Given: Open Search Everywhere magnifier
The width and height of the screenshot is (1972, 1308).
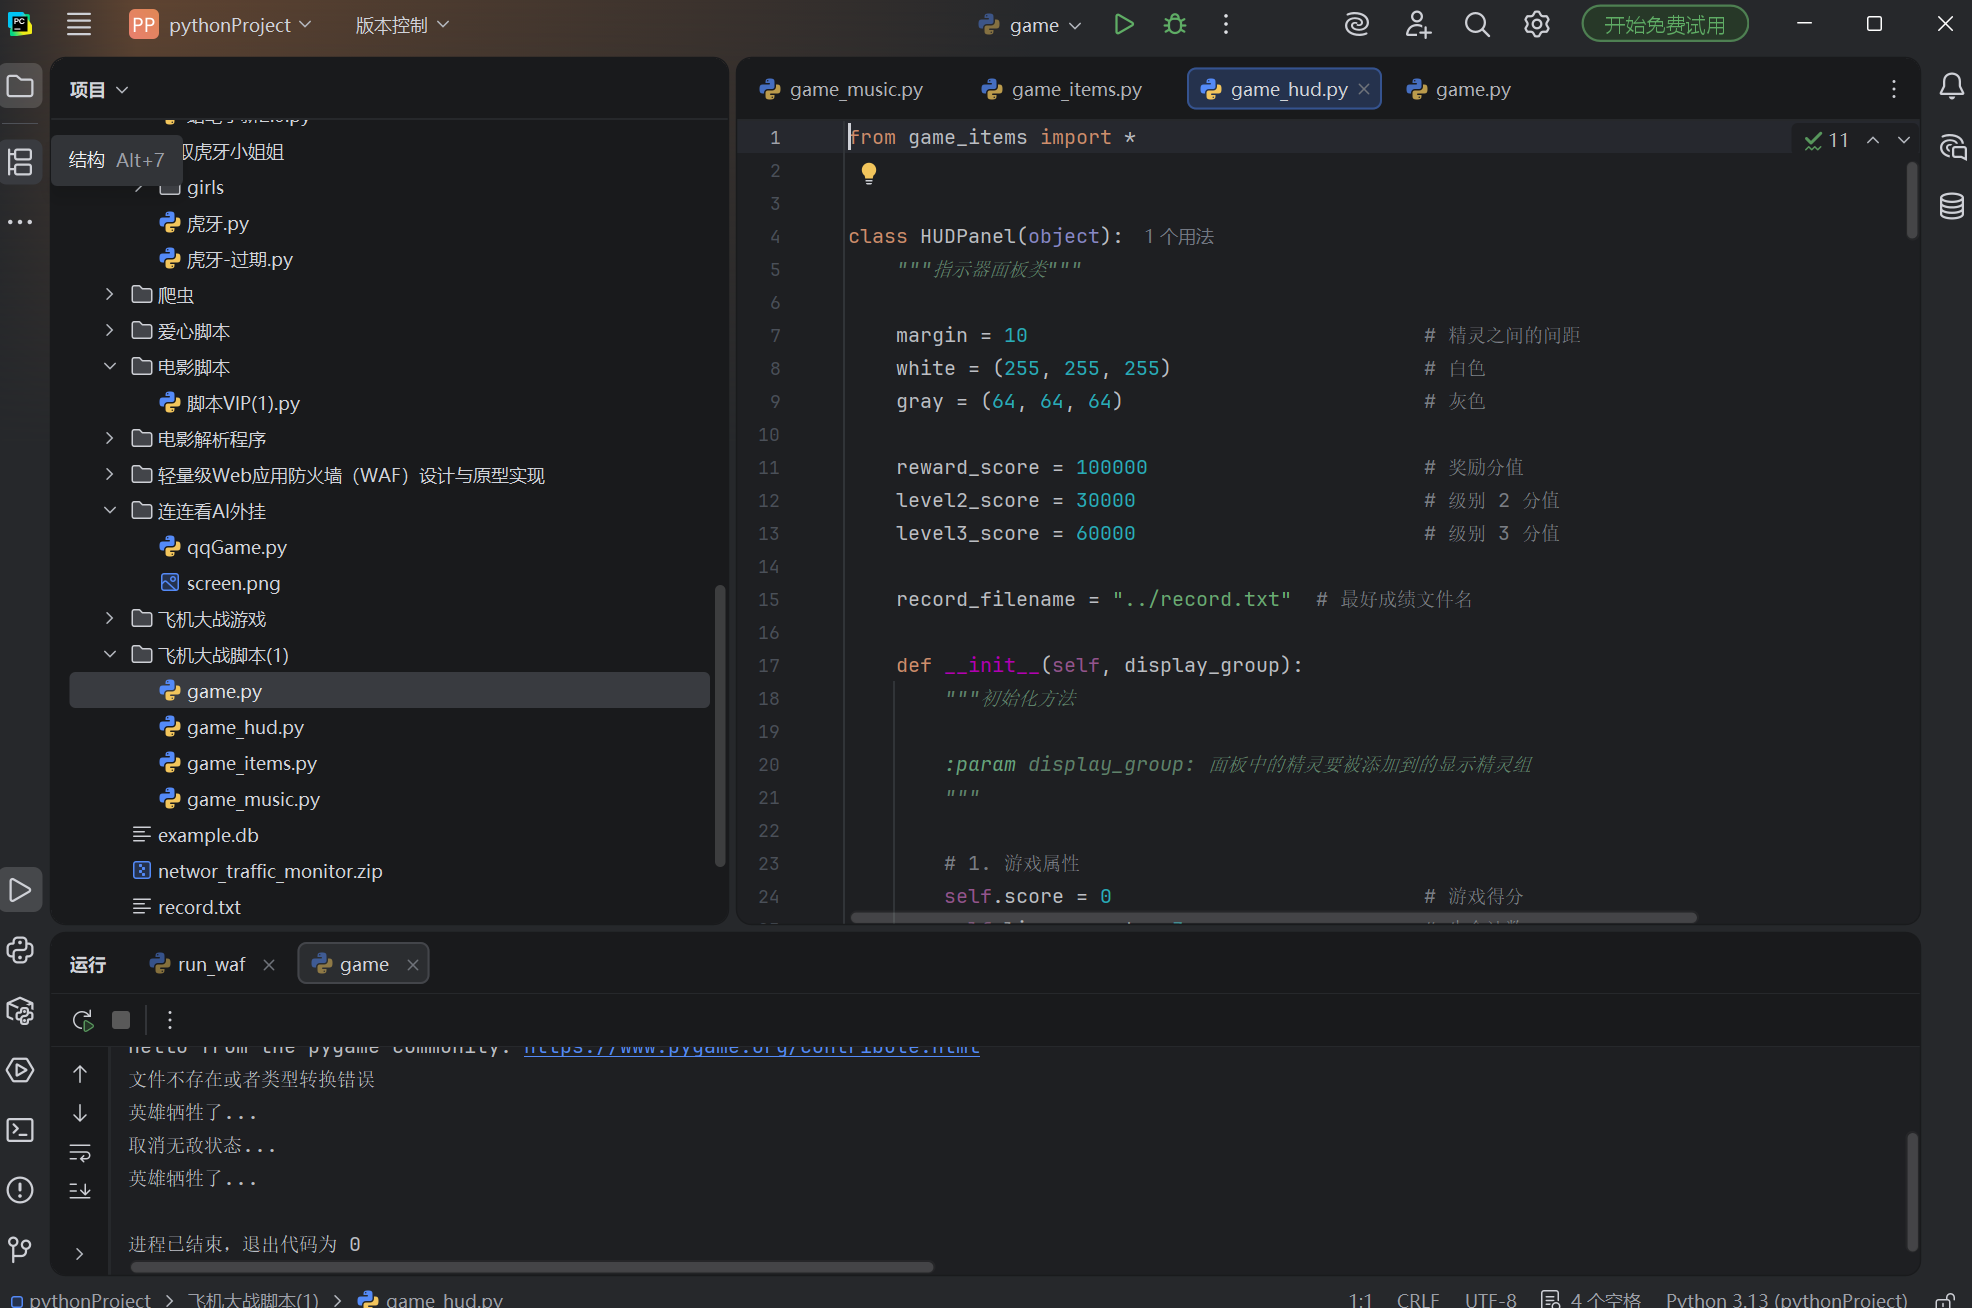Looking at the screenshot, I should tap(1477, 24).
